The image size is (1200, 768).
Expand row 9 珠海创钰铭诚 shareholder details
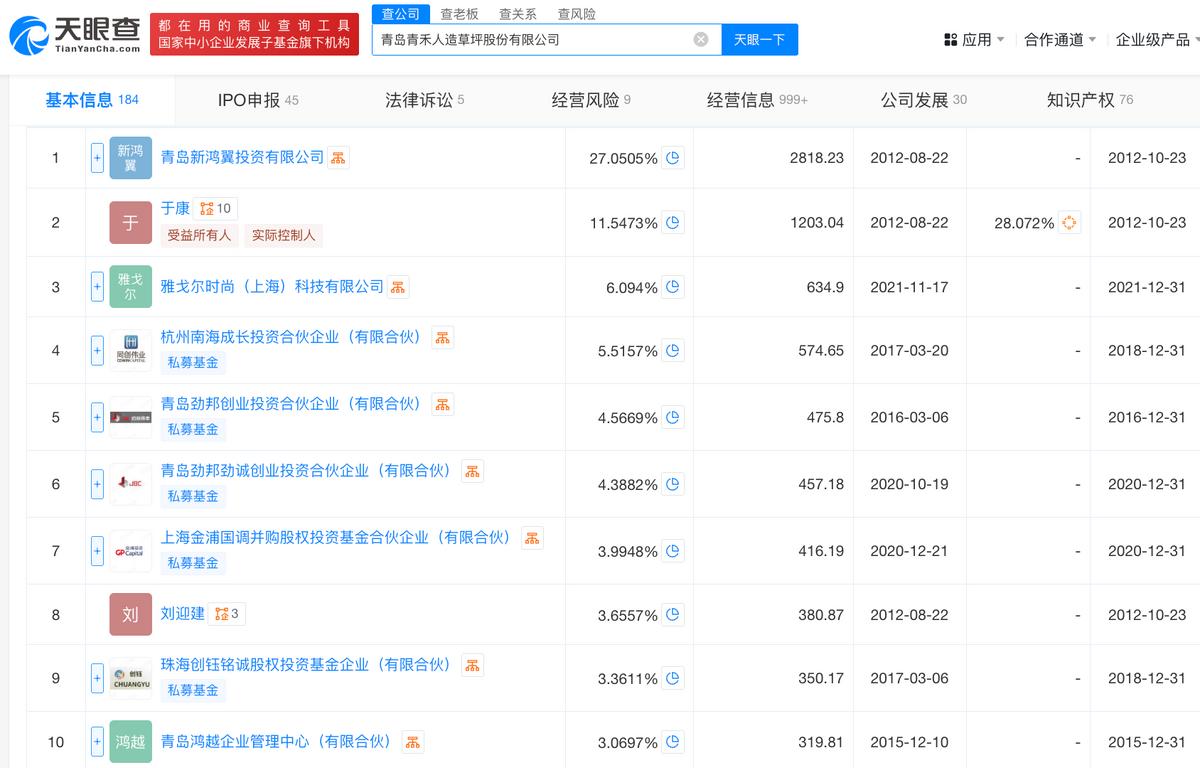[x=97, y=679]
